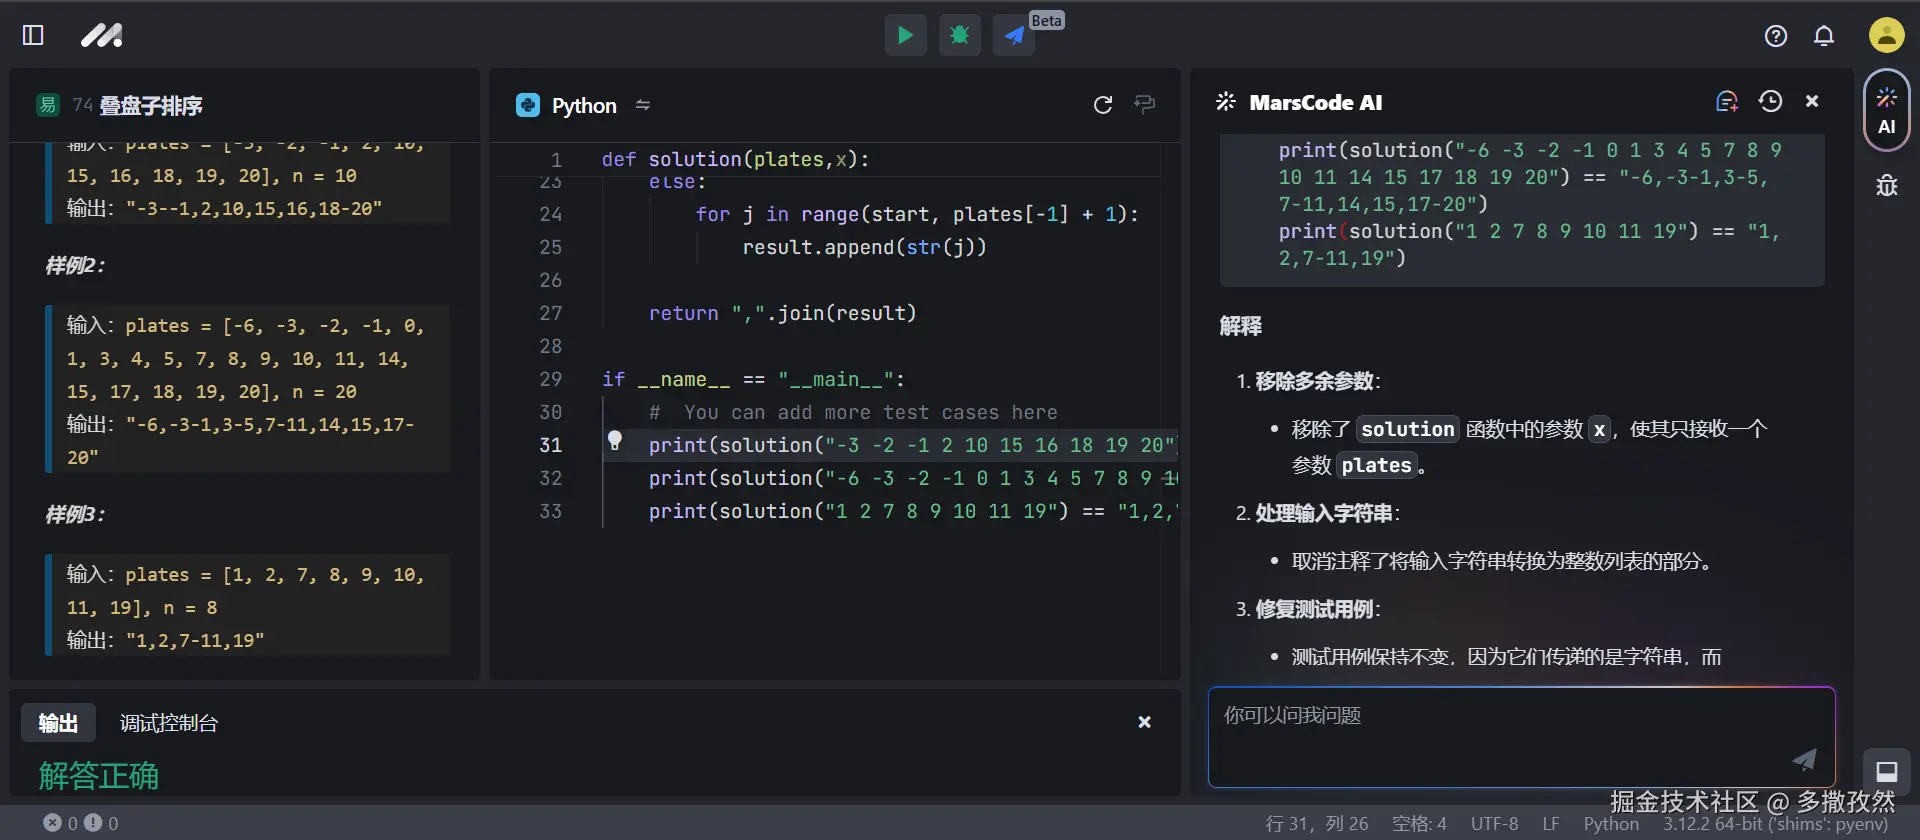The image size is (1920, 840).
Task: Close the MarsCode AI panel
Action: 1812,101
